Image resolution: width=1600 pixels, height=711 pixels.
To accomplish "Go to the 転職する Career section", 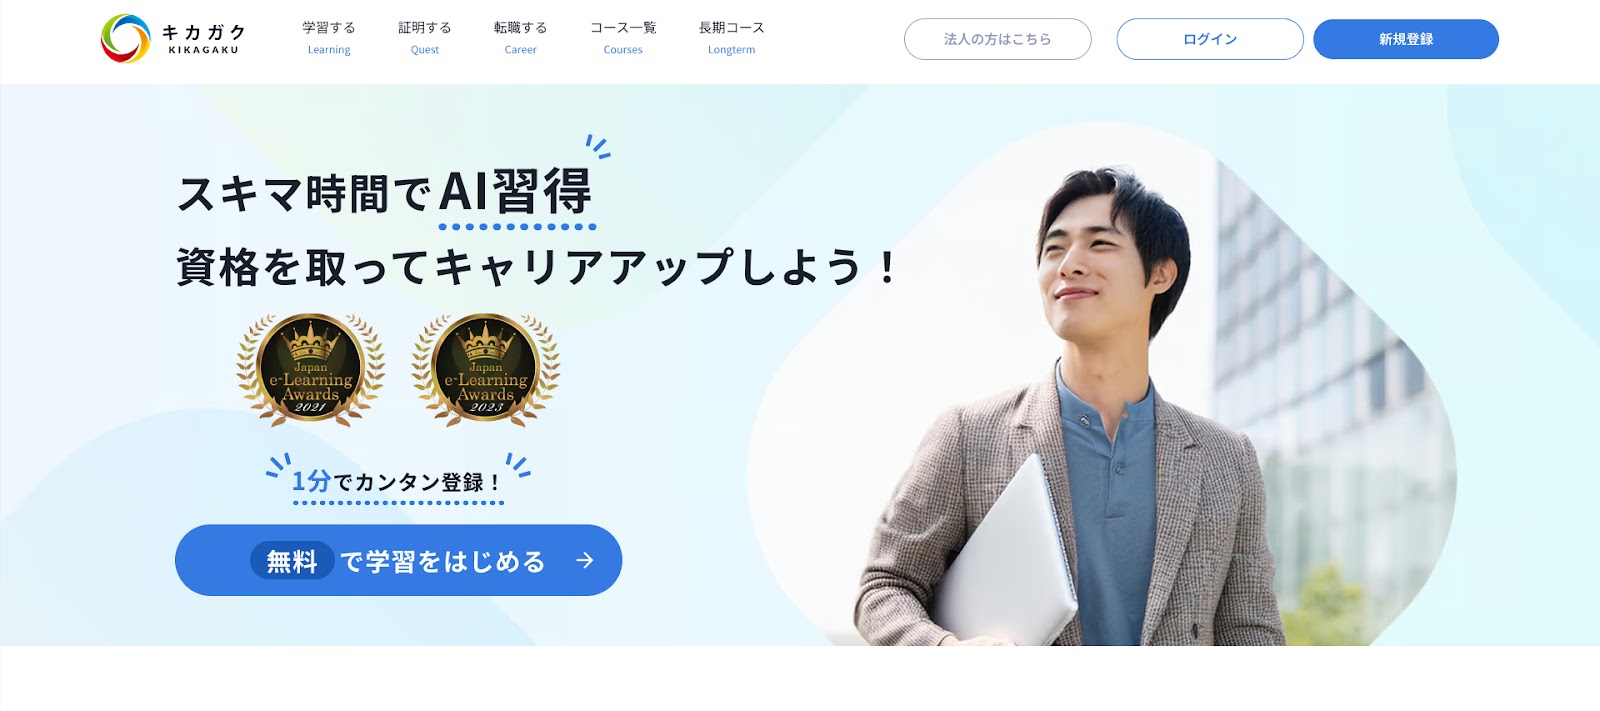I will 521,38.
